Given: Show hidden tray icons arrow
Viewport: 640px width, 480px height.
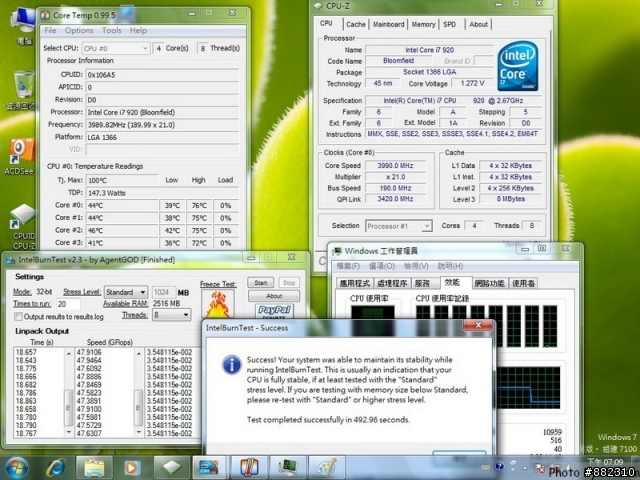Looking at the screenshot, I should click(525, 468).
